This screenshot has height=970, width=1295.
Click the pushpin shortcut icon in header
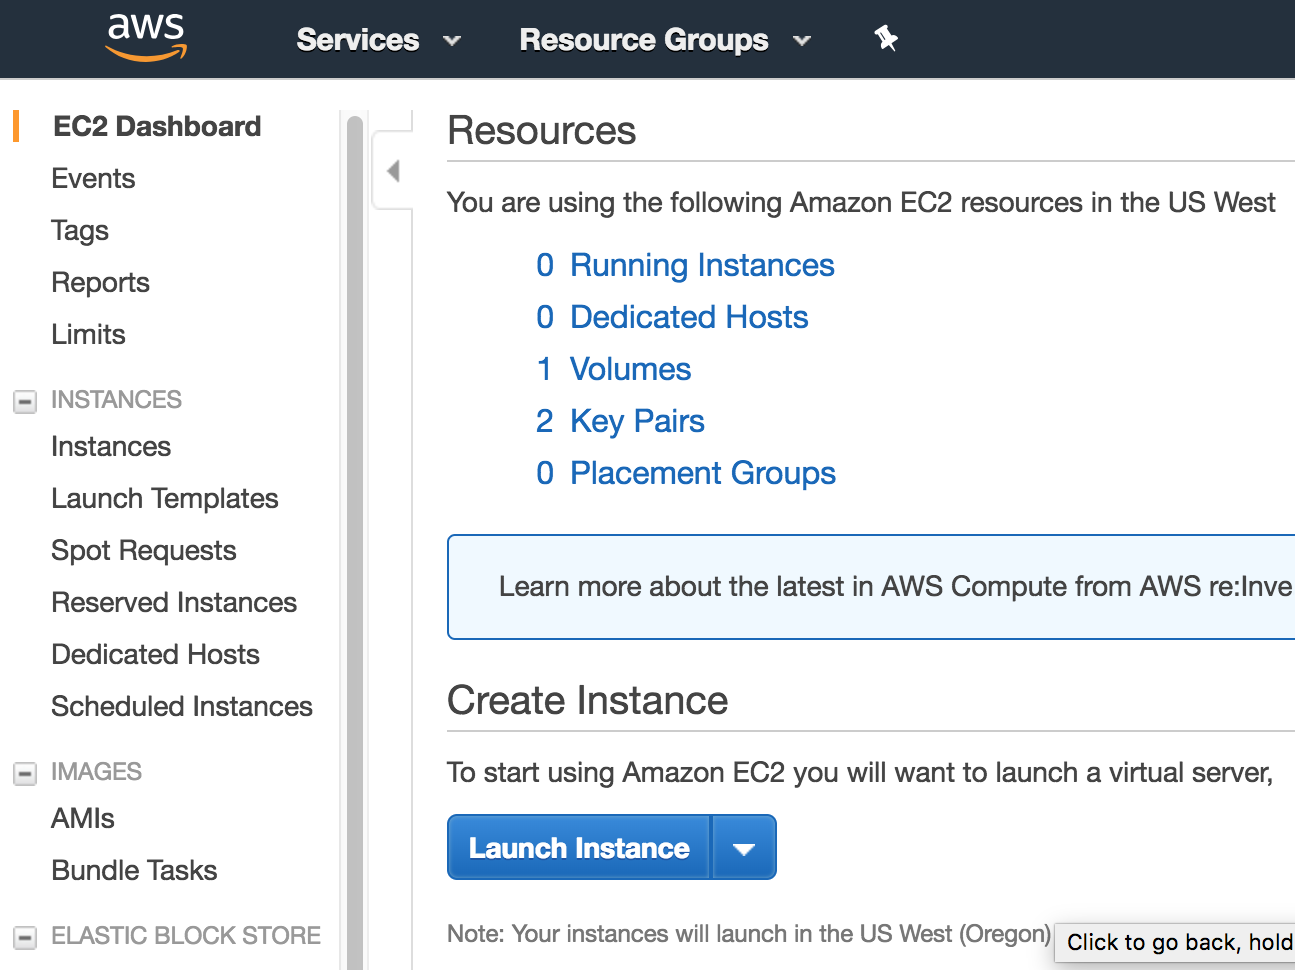click(x=886, y=39)
